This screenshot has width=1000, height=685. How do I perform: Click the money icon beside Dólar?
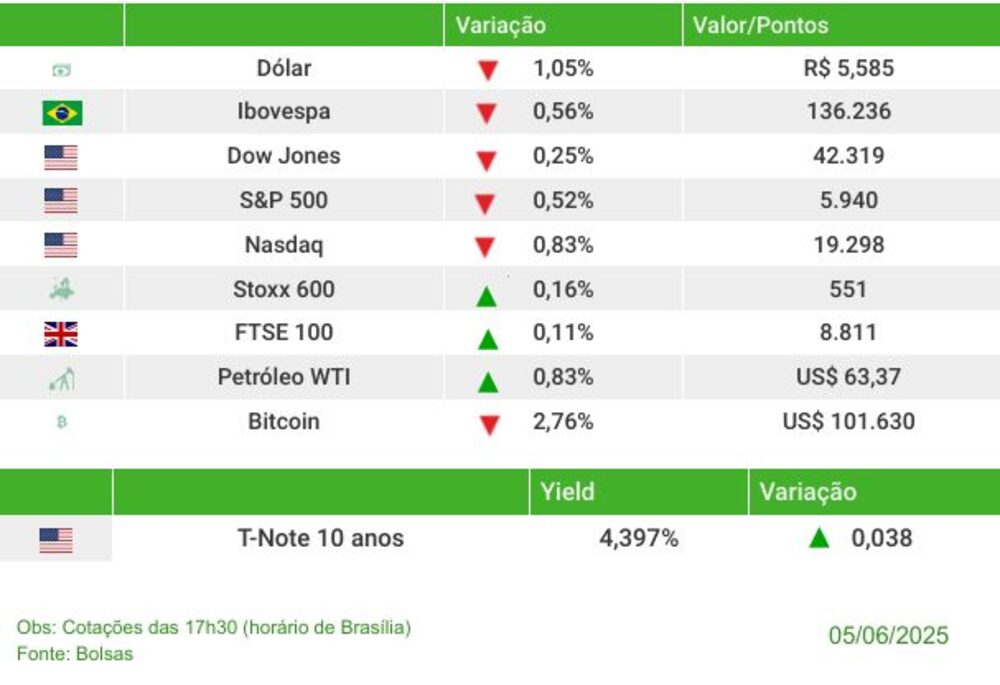coord(62,70)
